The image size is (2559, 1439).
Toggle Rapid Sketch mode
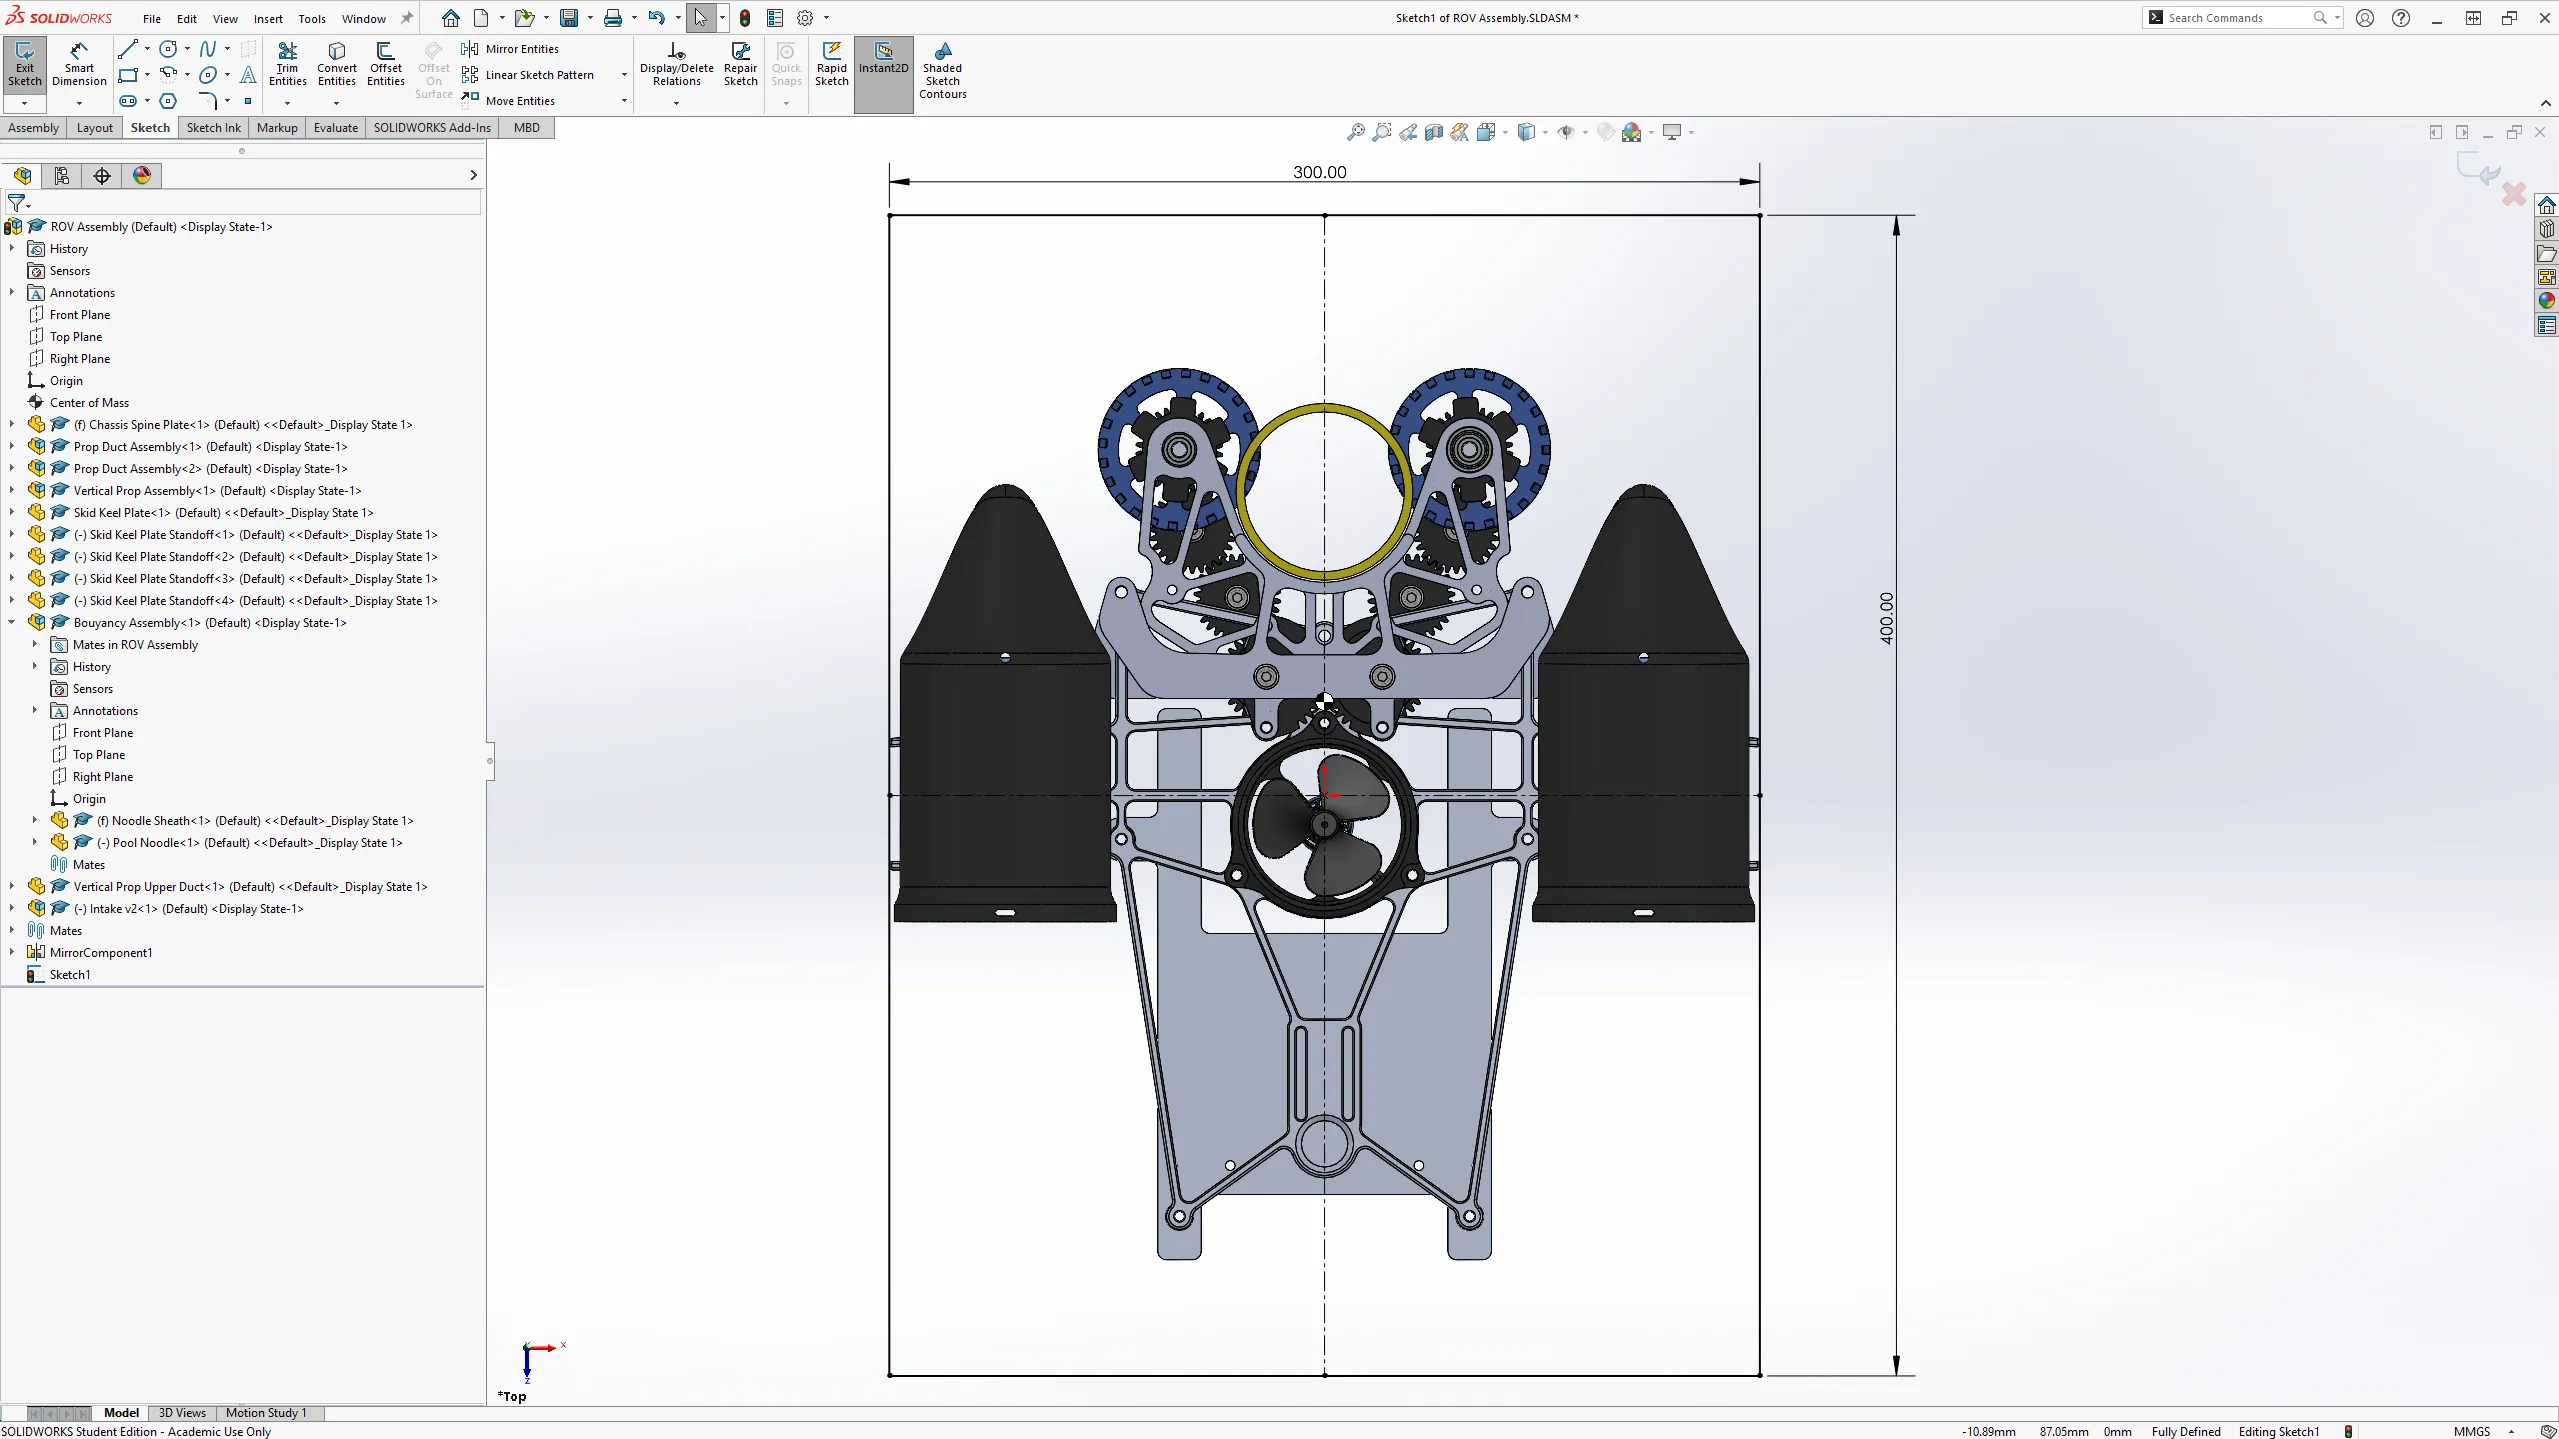[831, 65]
